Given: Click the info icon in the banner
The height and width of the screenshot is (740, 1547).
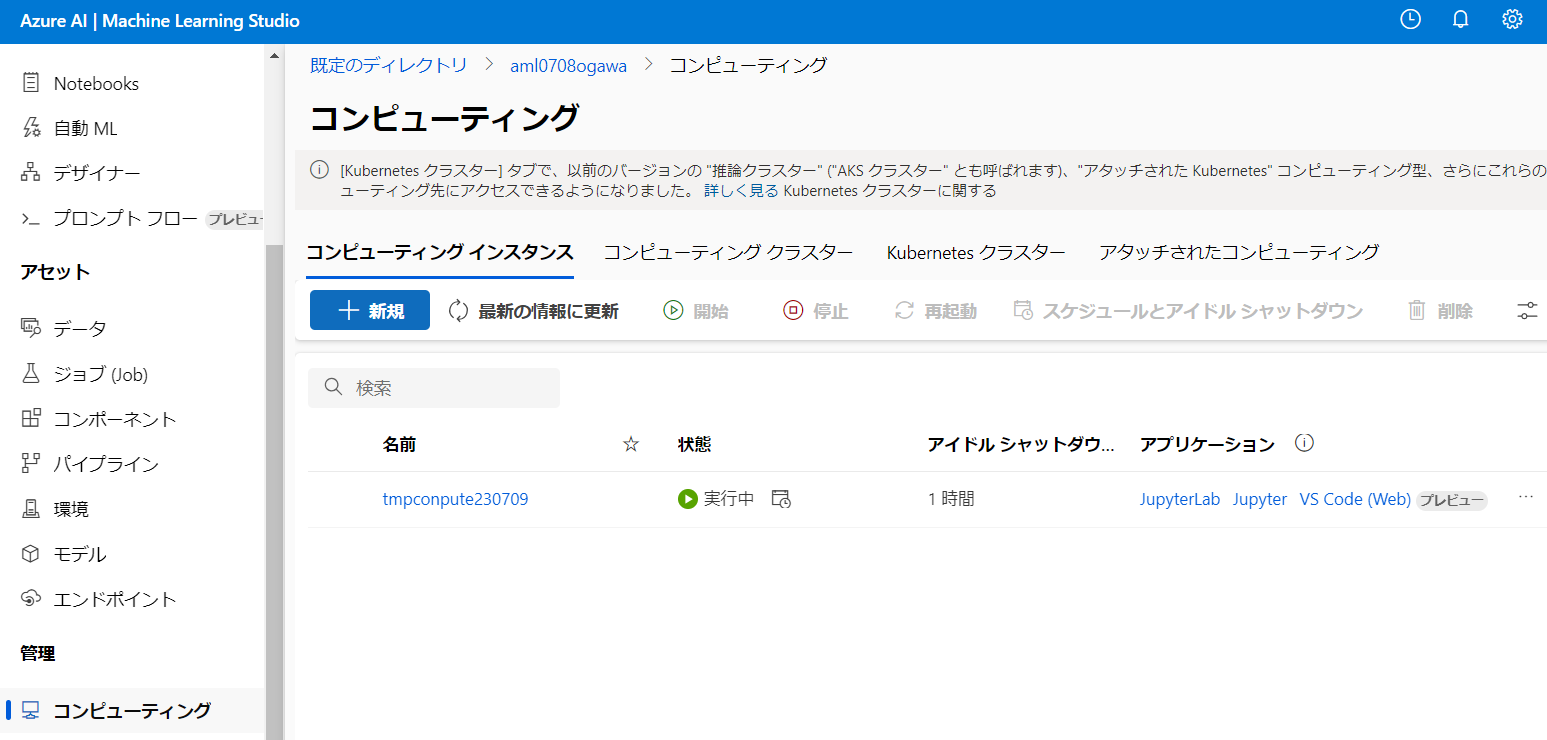Looking at the screenshot, I should 319,170.
